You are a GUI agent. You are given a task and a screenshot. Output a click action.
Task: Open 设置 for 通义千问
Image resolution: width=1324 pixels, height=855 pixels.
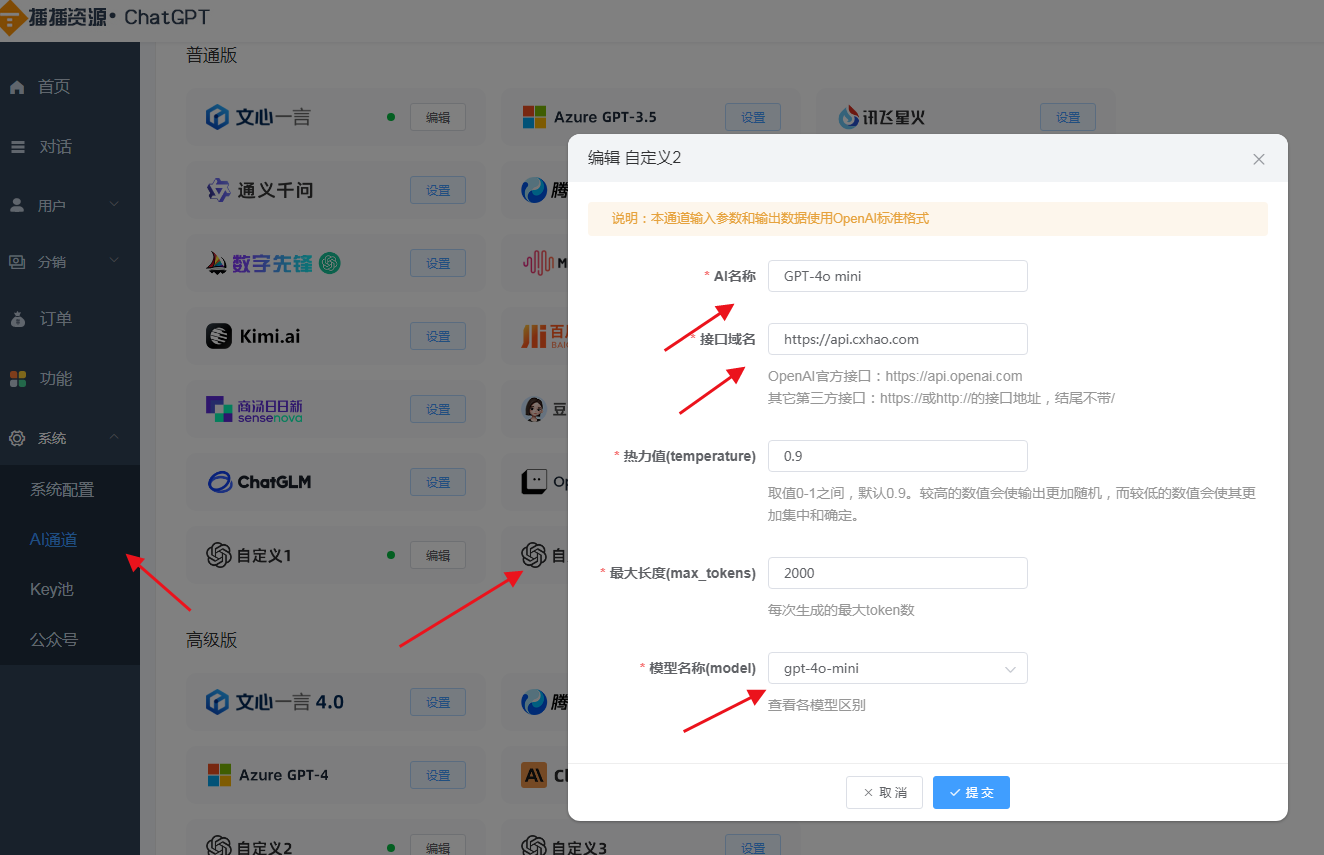click(438, 190)
